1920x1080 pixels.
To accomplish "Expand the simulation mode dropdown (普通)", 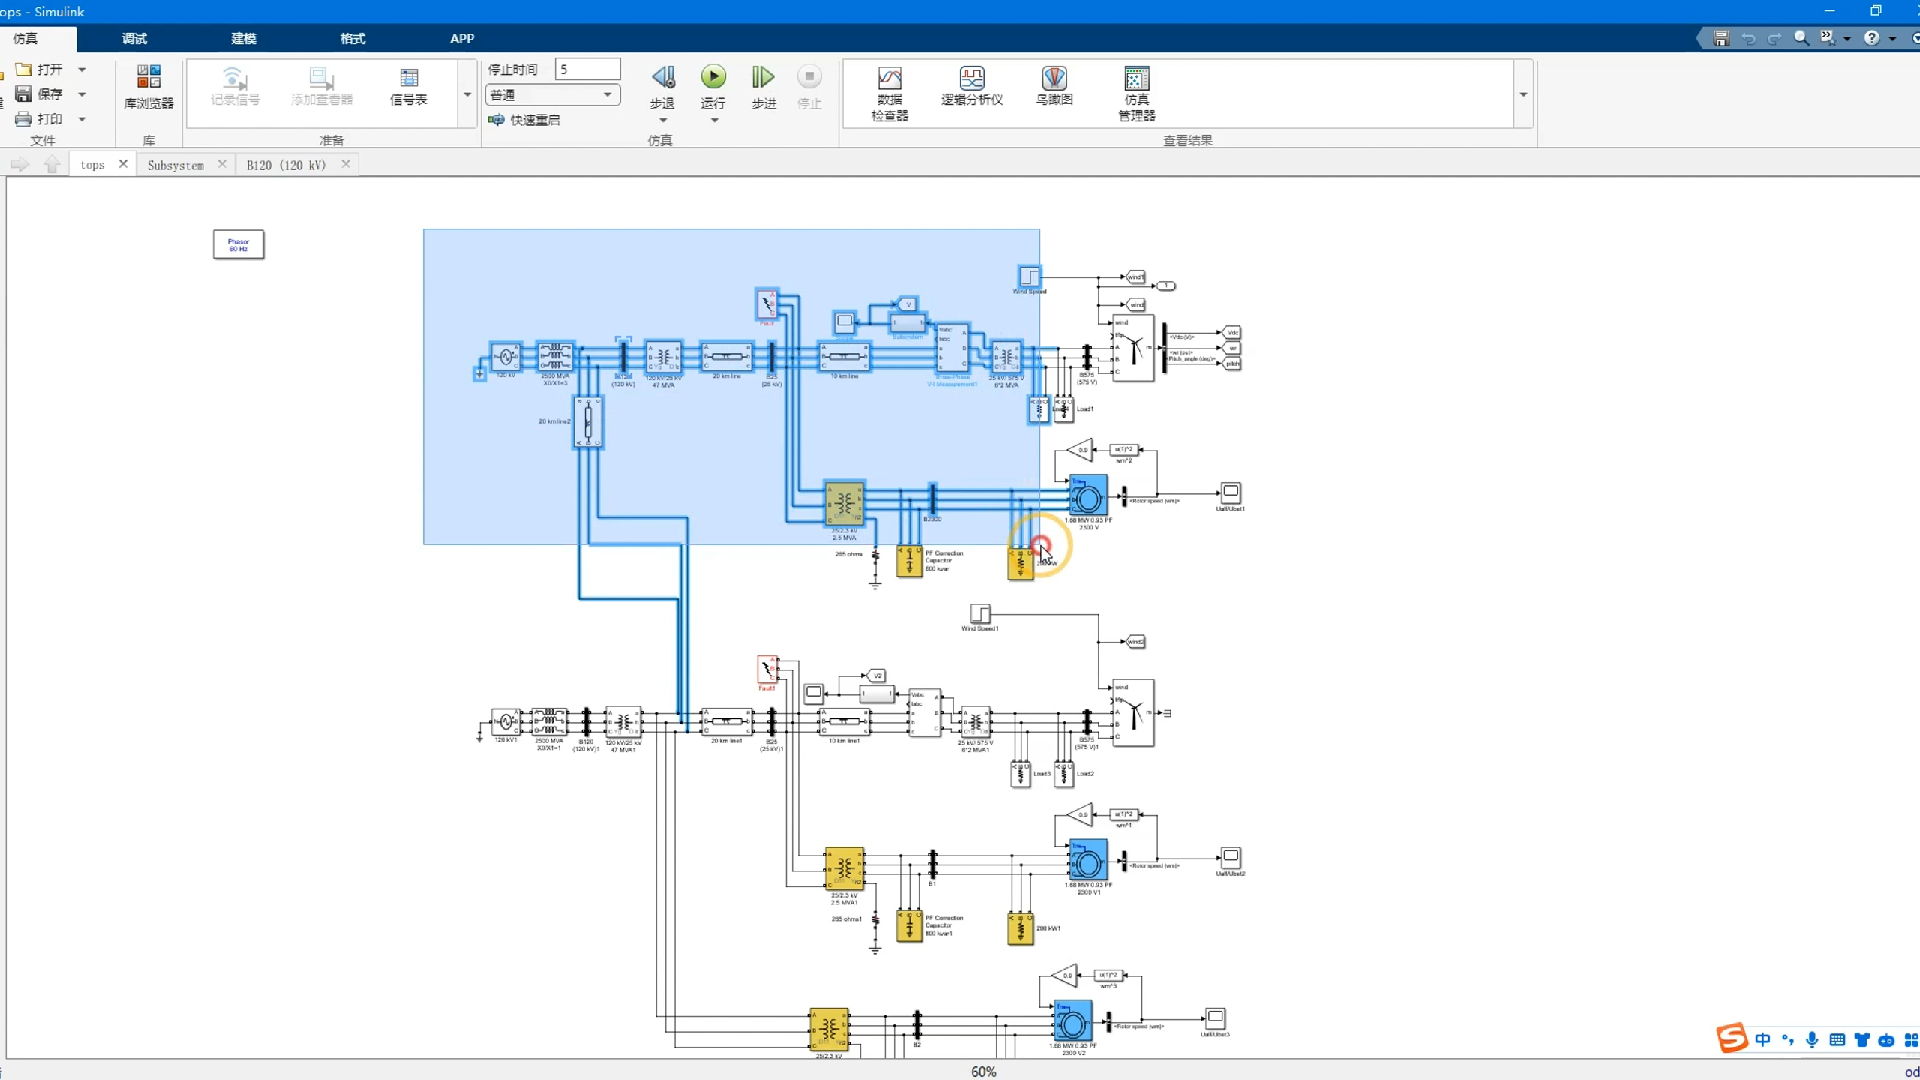I will [607, 95].
